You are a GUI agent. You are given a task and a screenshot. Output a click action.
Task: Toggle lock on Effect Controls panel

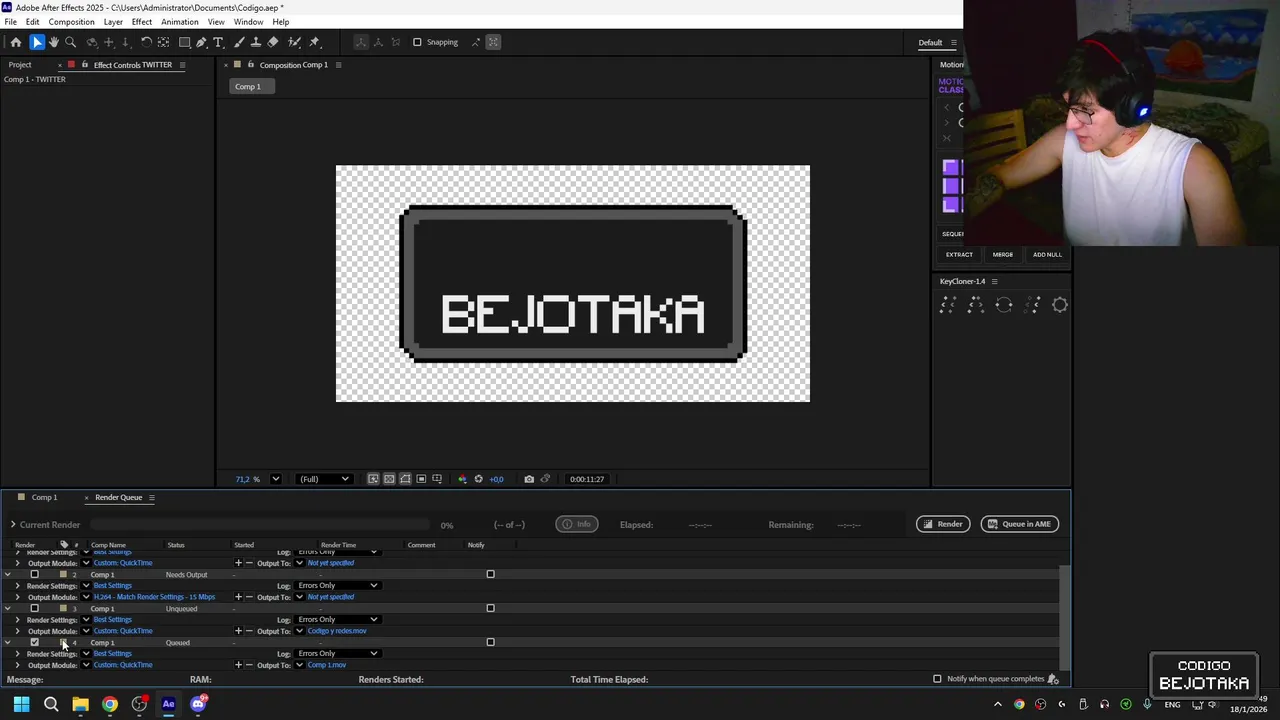(x=86, y=65)
